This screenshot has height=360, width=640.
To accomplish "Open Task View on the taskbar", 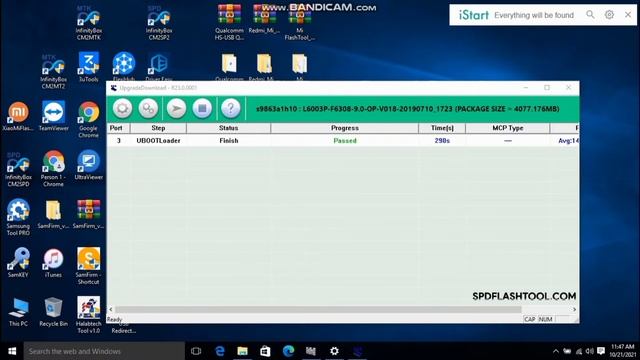I will (196, 351).
